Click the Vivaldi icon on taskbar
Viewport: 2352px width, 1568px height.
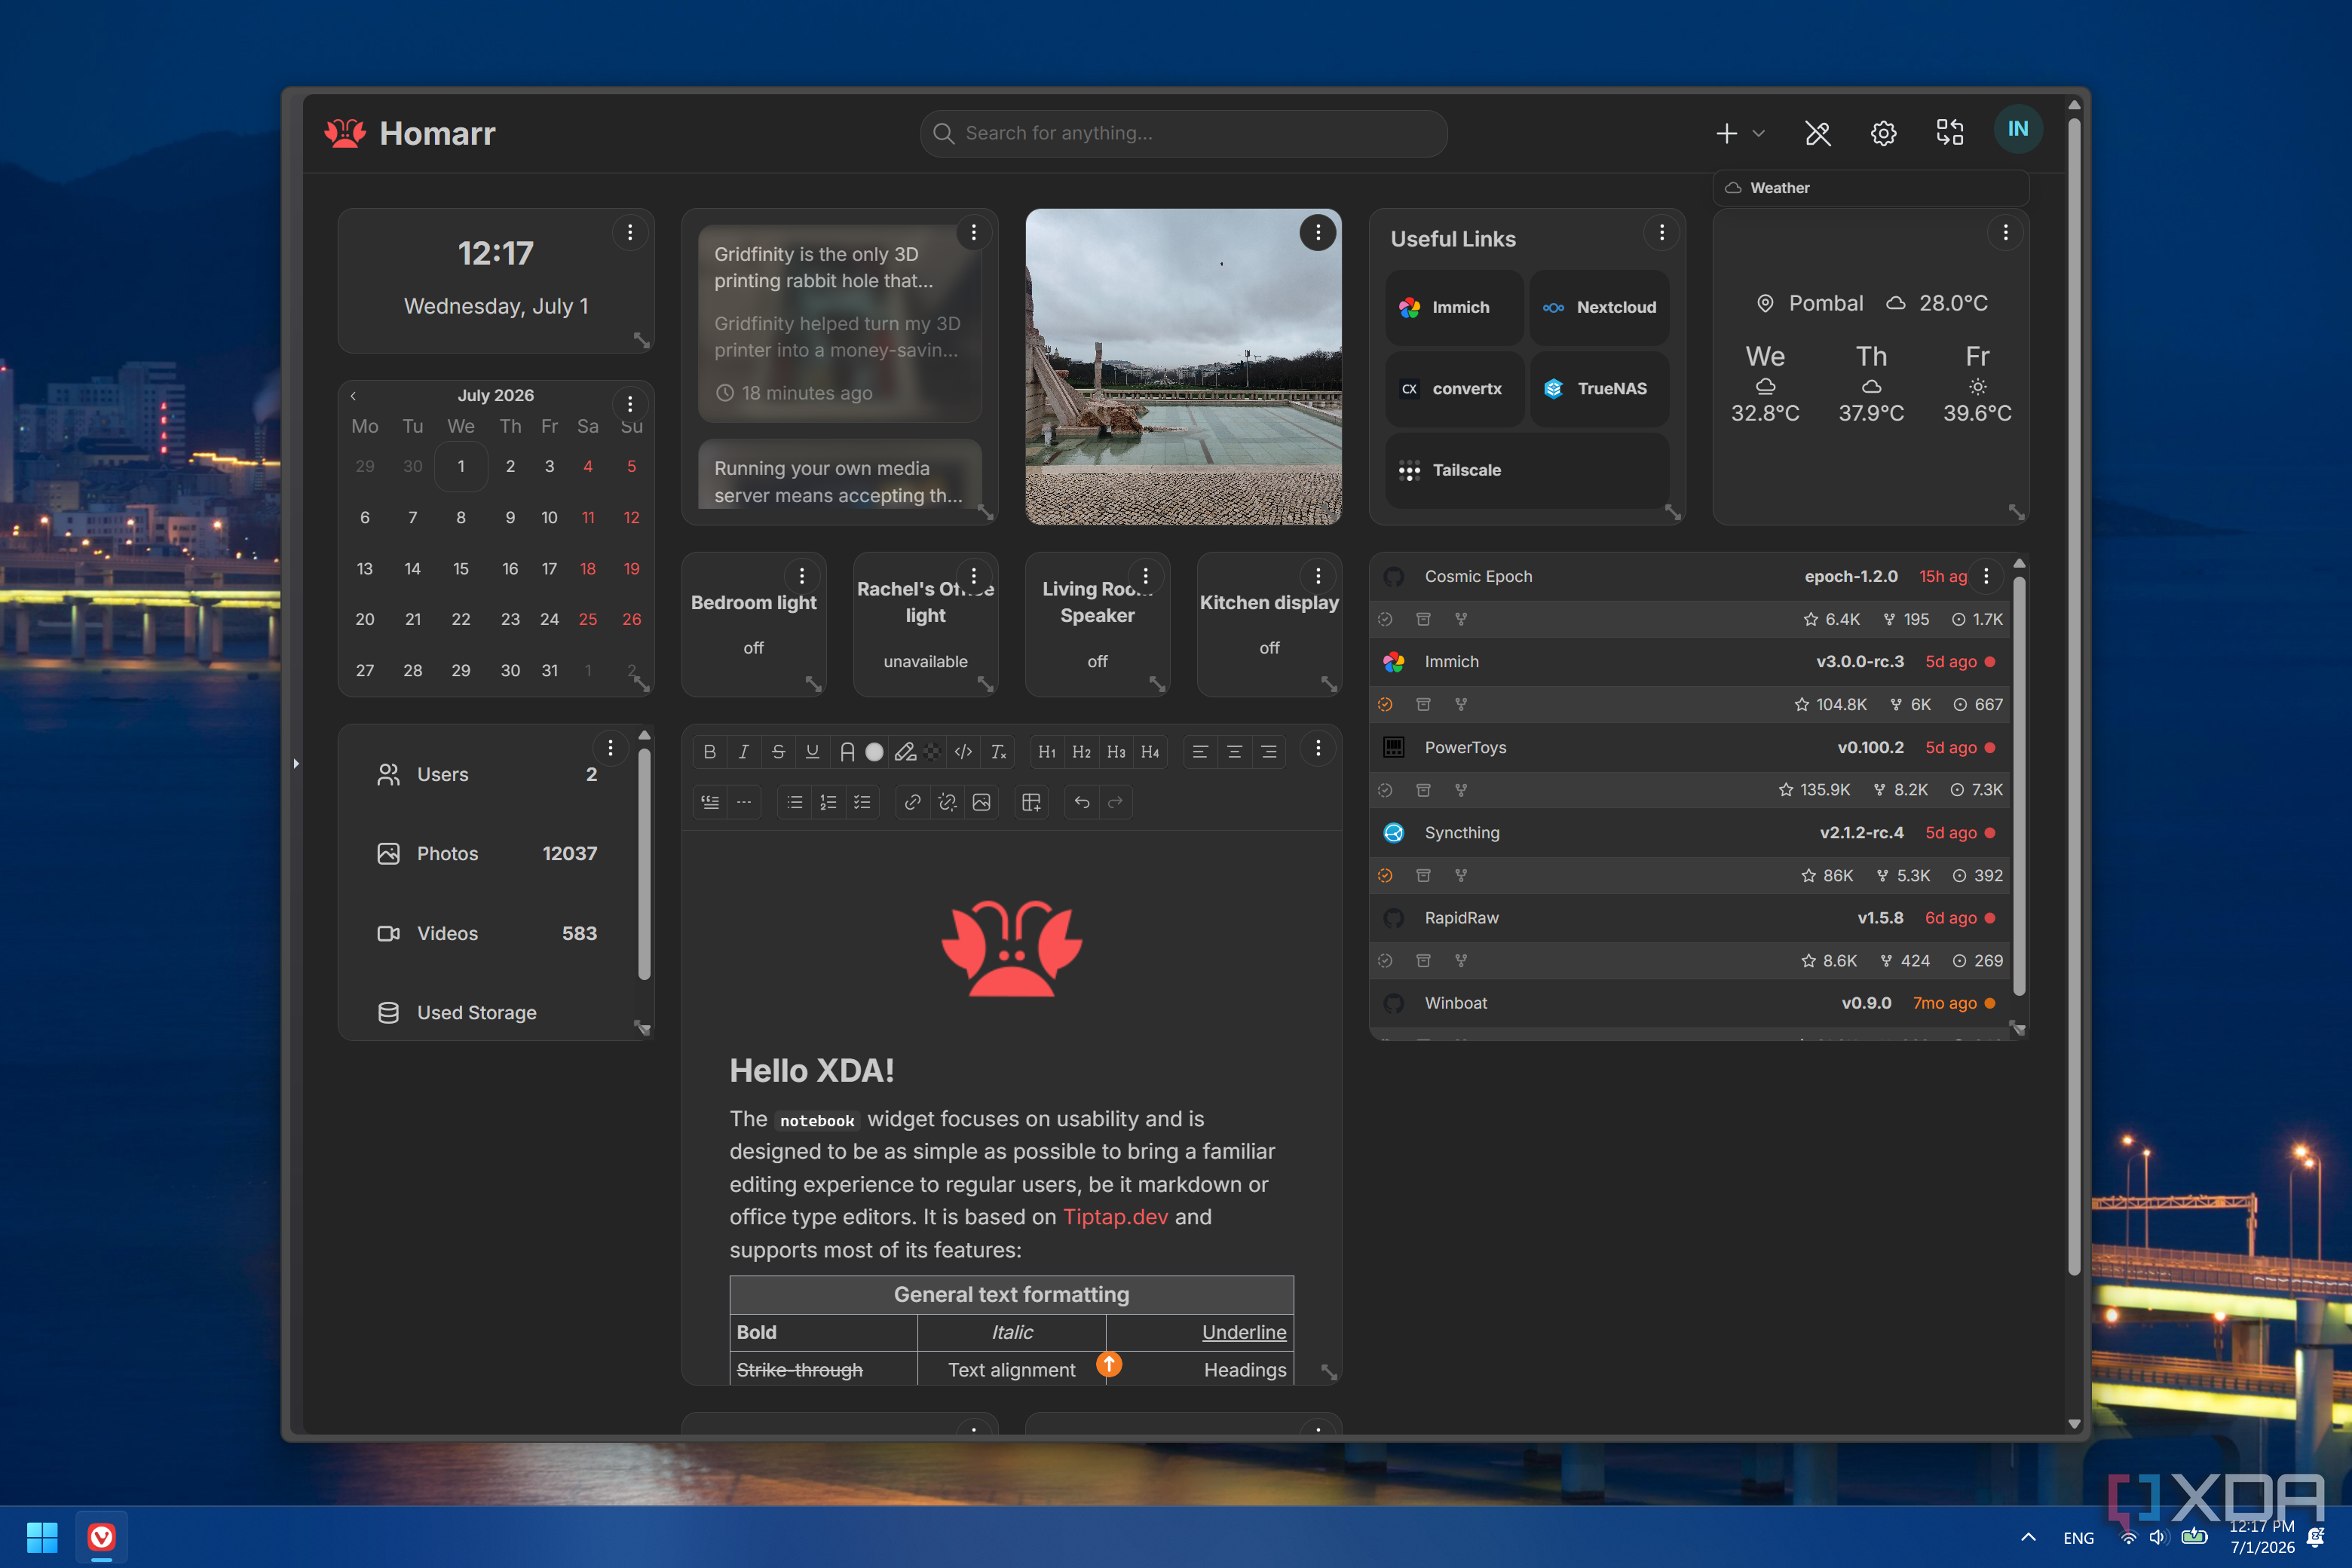point(102,1537)
